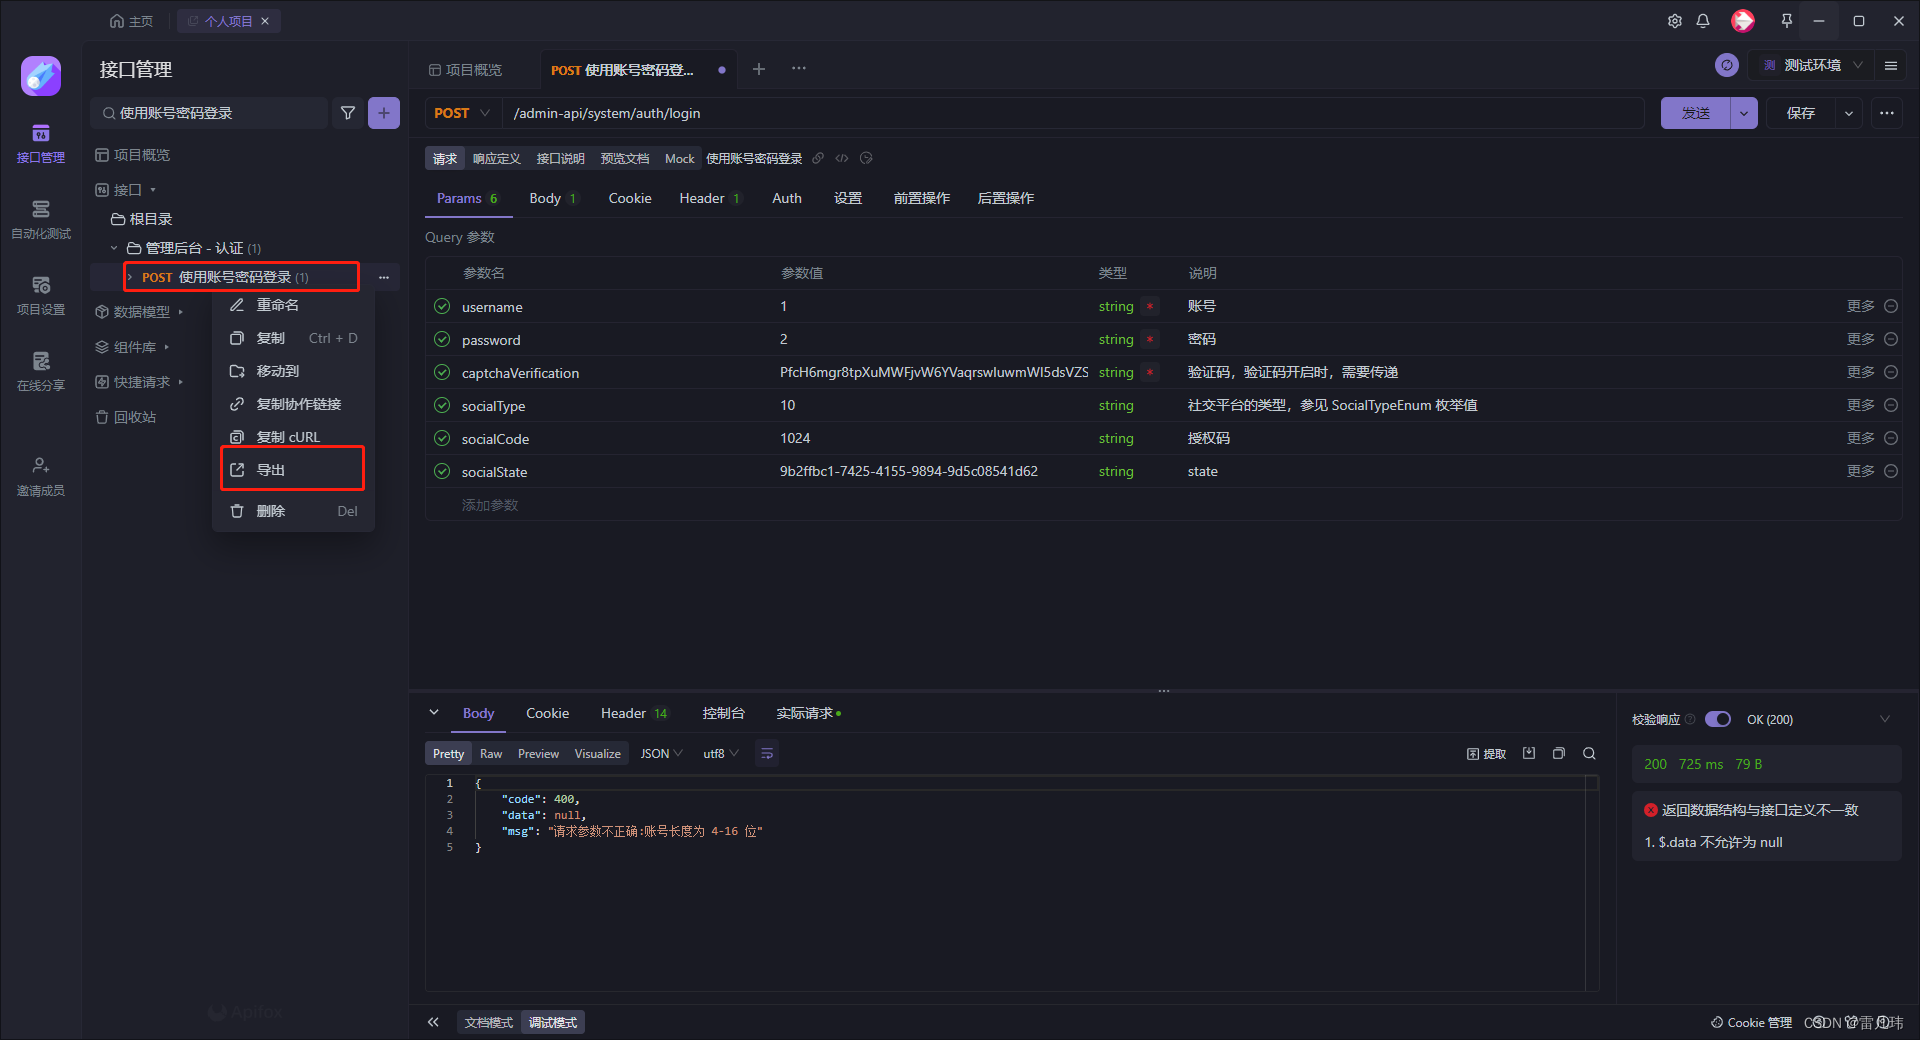
Task: Collapse the response panel chevron
Action: click(434, 713)
